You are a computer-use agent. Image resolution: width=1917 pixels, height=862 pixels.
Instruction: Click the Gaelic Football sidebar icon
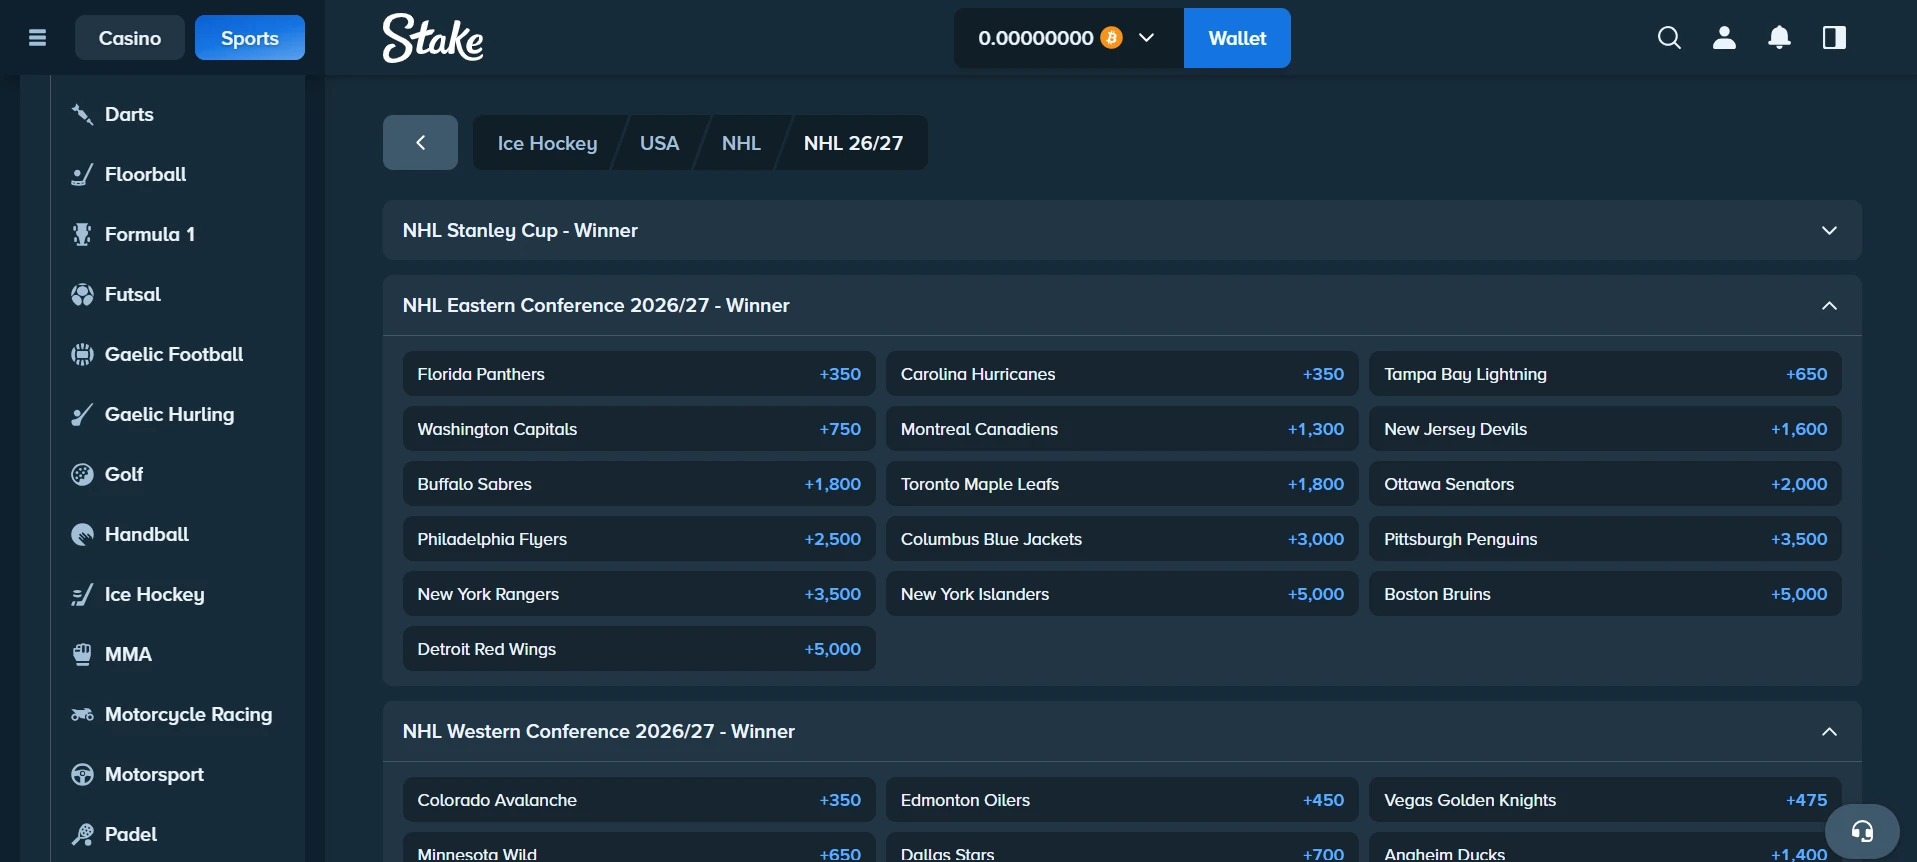[82, 354]
